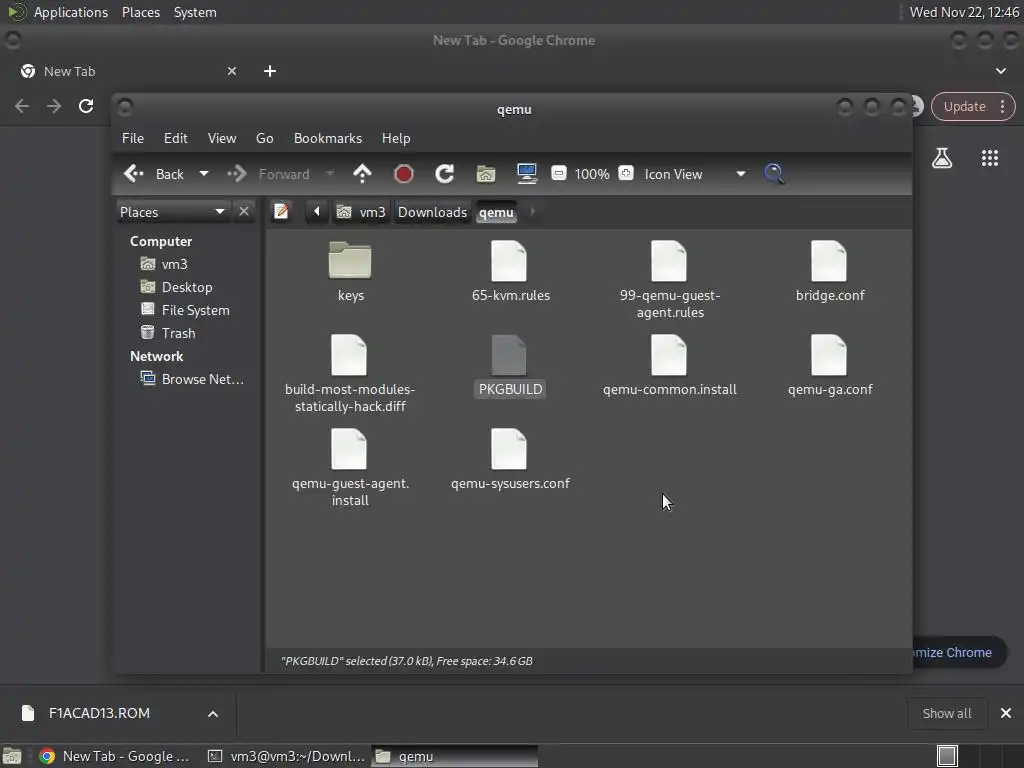Open the Edit menu

pos(176,138)
